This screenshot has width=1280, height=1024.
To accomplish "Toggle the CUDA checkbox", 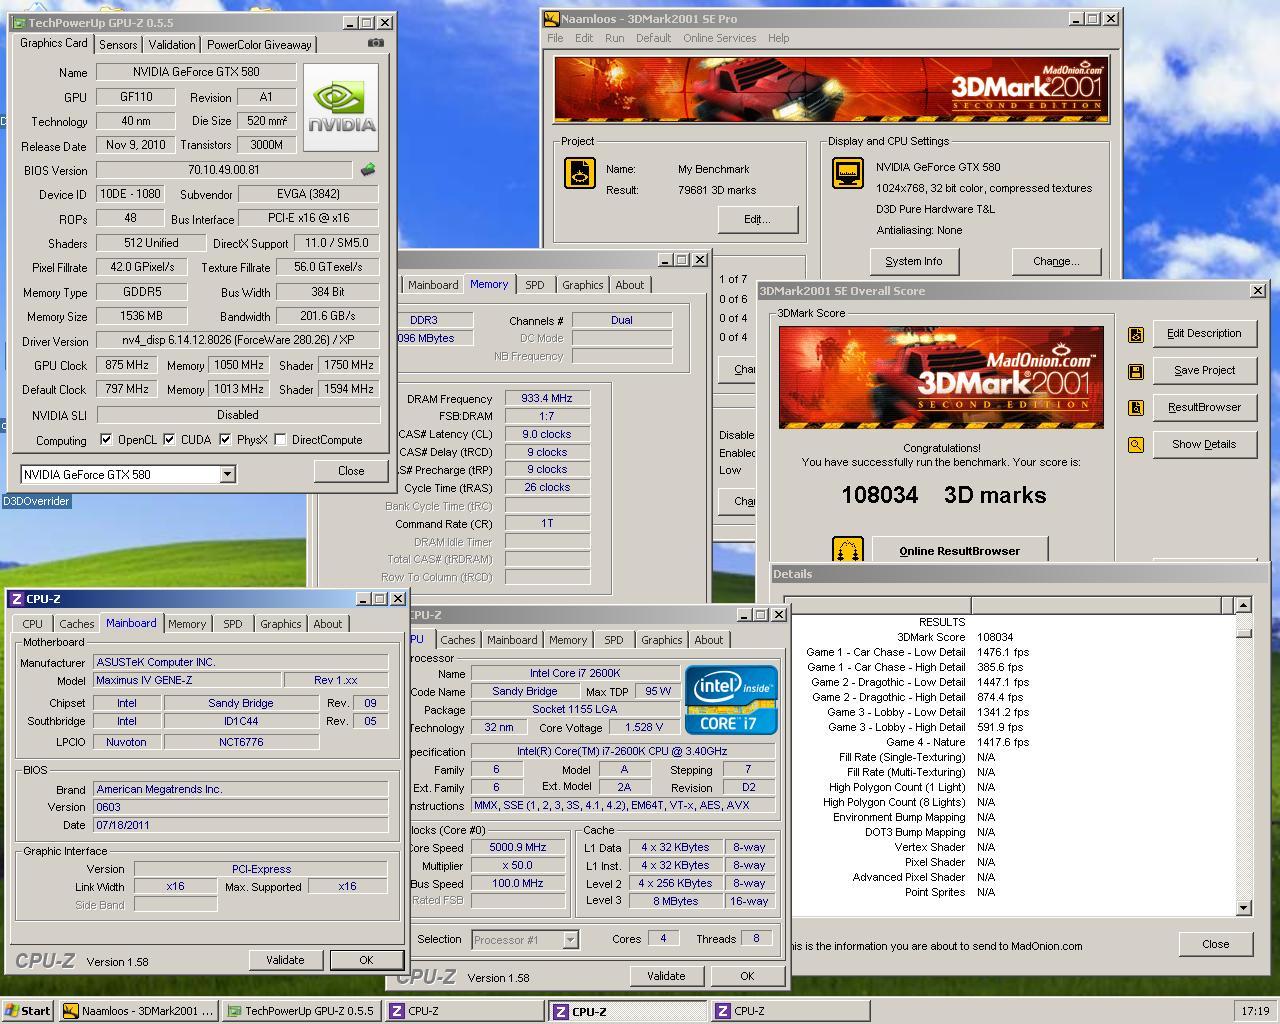I will [x=169, y=439].
